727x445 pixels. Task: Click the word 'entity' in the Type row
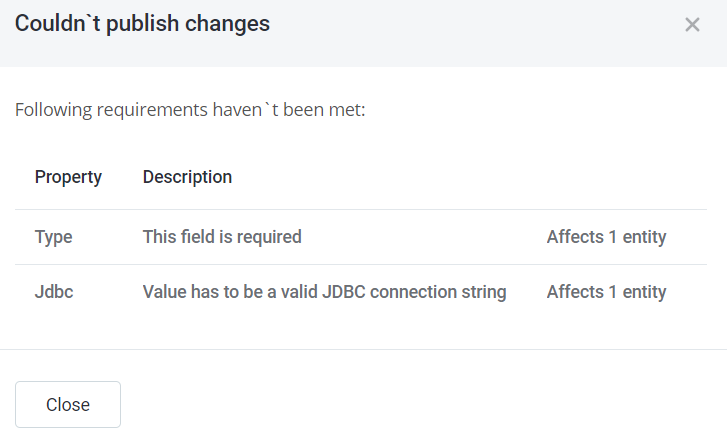tap(643, 237)
